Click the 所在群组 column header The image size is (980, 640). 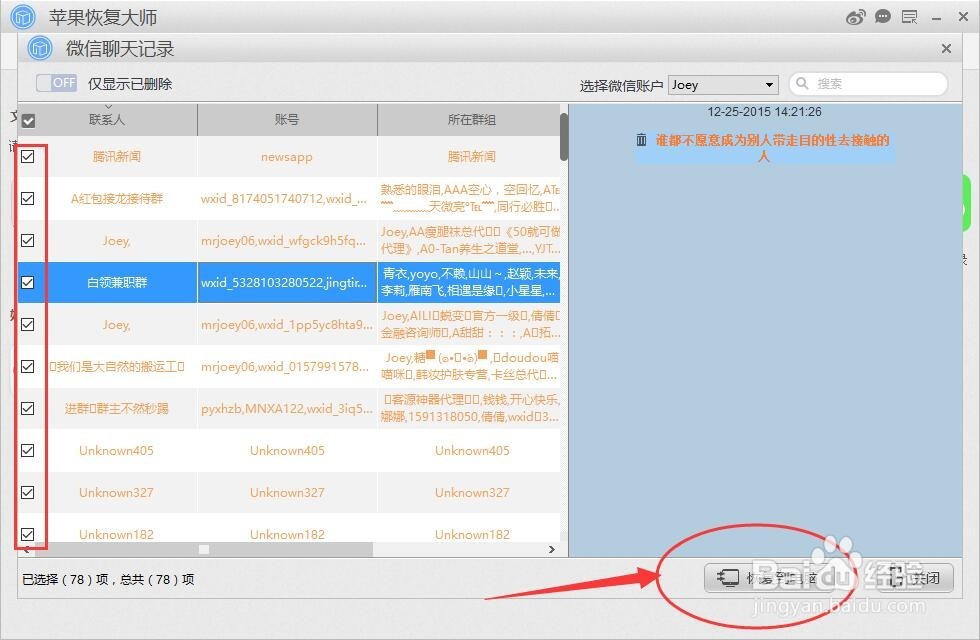pos(471,119)
